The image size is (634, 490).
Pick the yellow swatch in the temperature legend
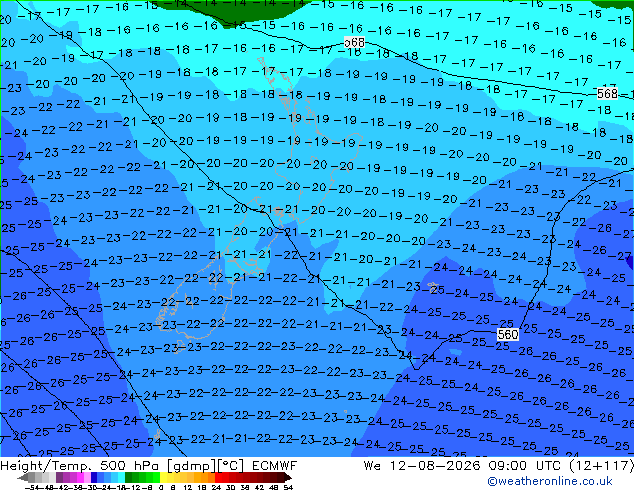click(x=164, y=477)
